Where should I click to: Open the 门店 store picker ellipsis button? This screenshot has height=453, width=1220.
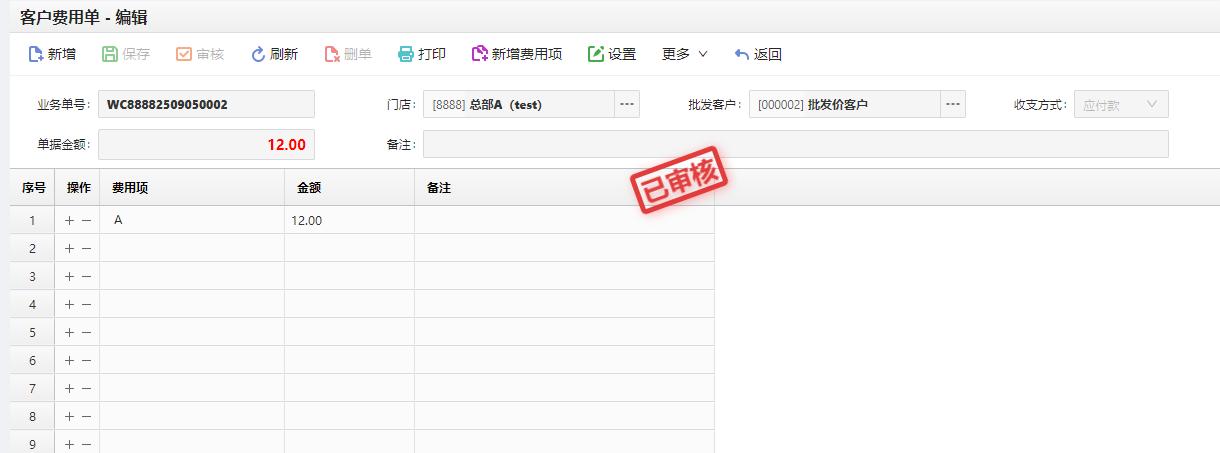point(626,104)
